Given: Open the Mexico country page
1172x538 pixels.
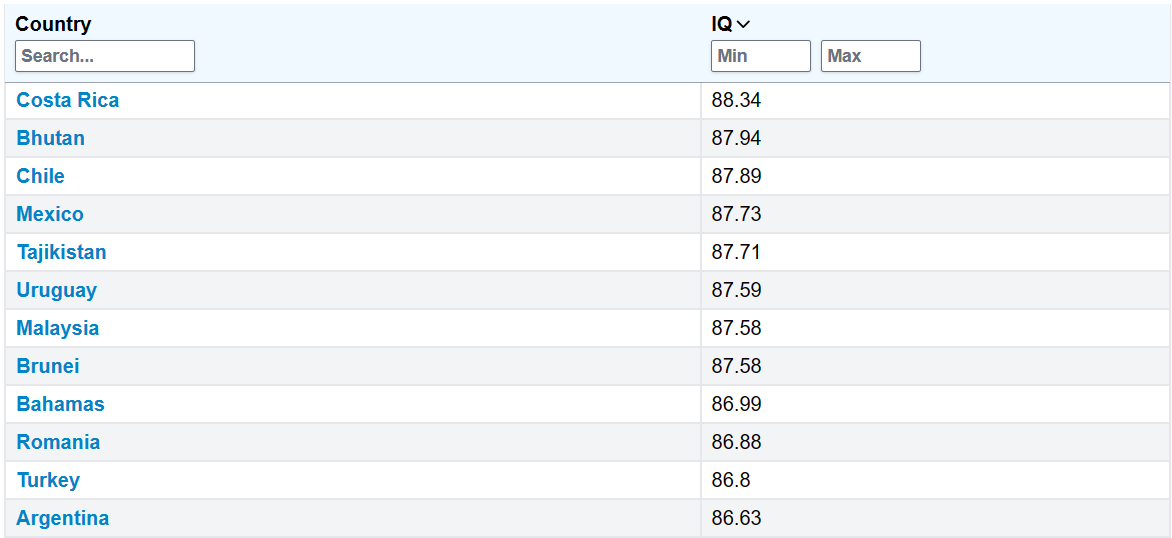Looking at the screenshot, I should coord(50,214).
